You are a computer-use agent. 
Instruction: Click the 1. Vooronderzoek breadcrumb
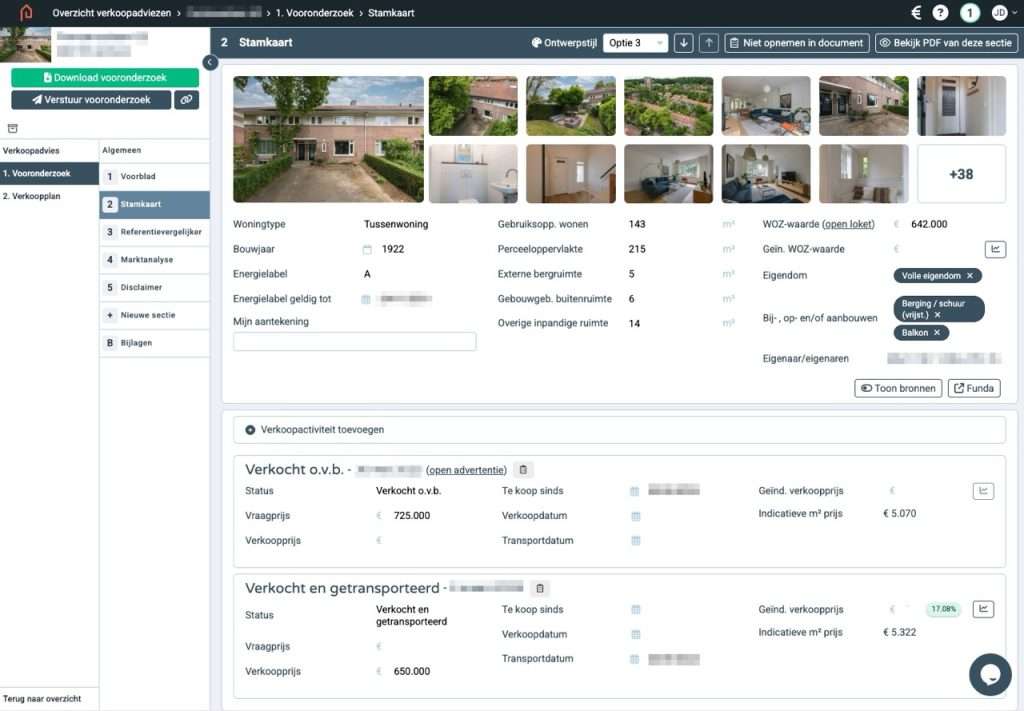pos(314,13)
